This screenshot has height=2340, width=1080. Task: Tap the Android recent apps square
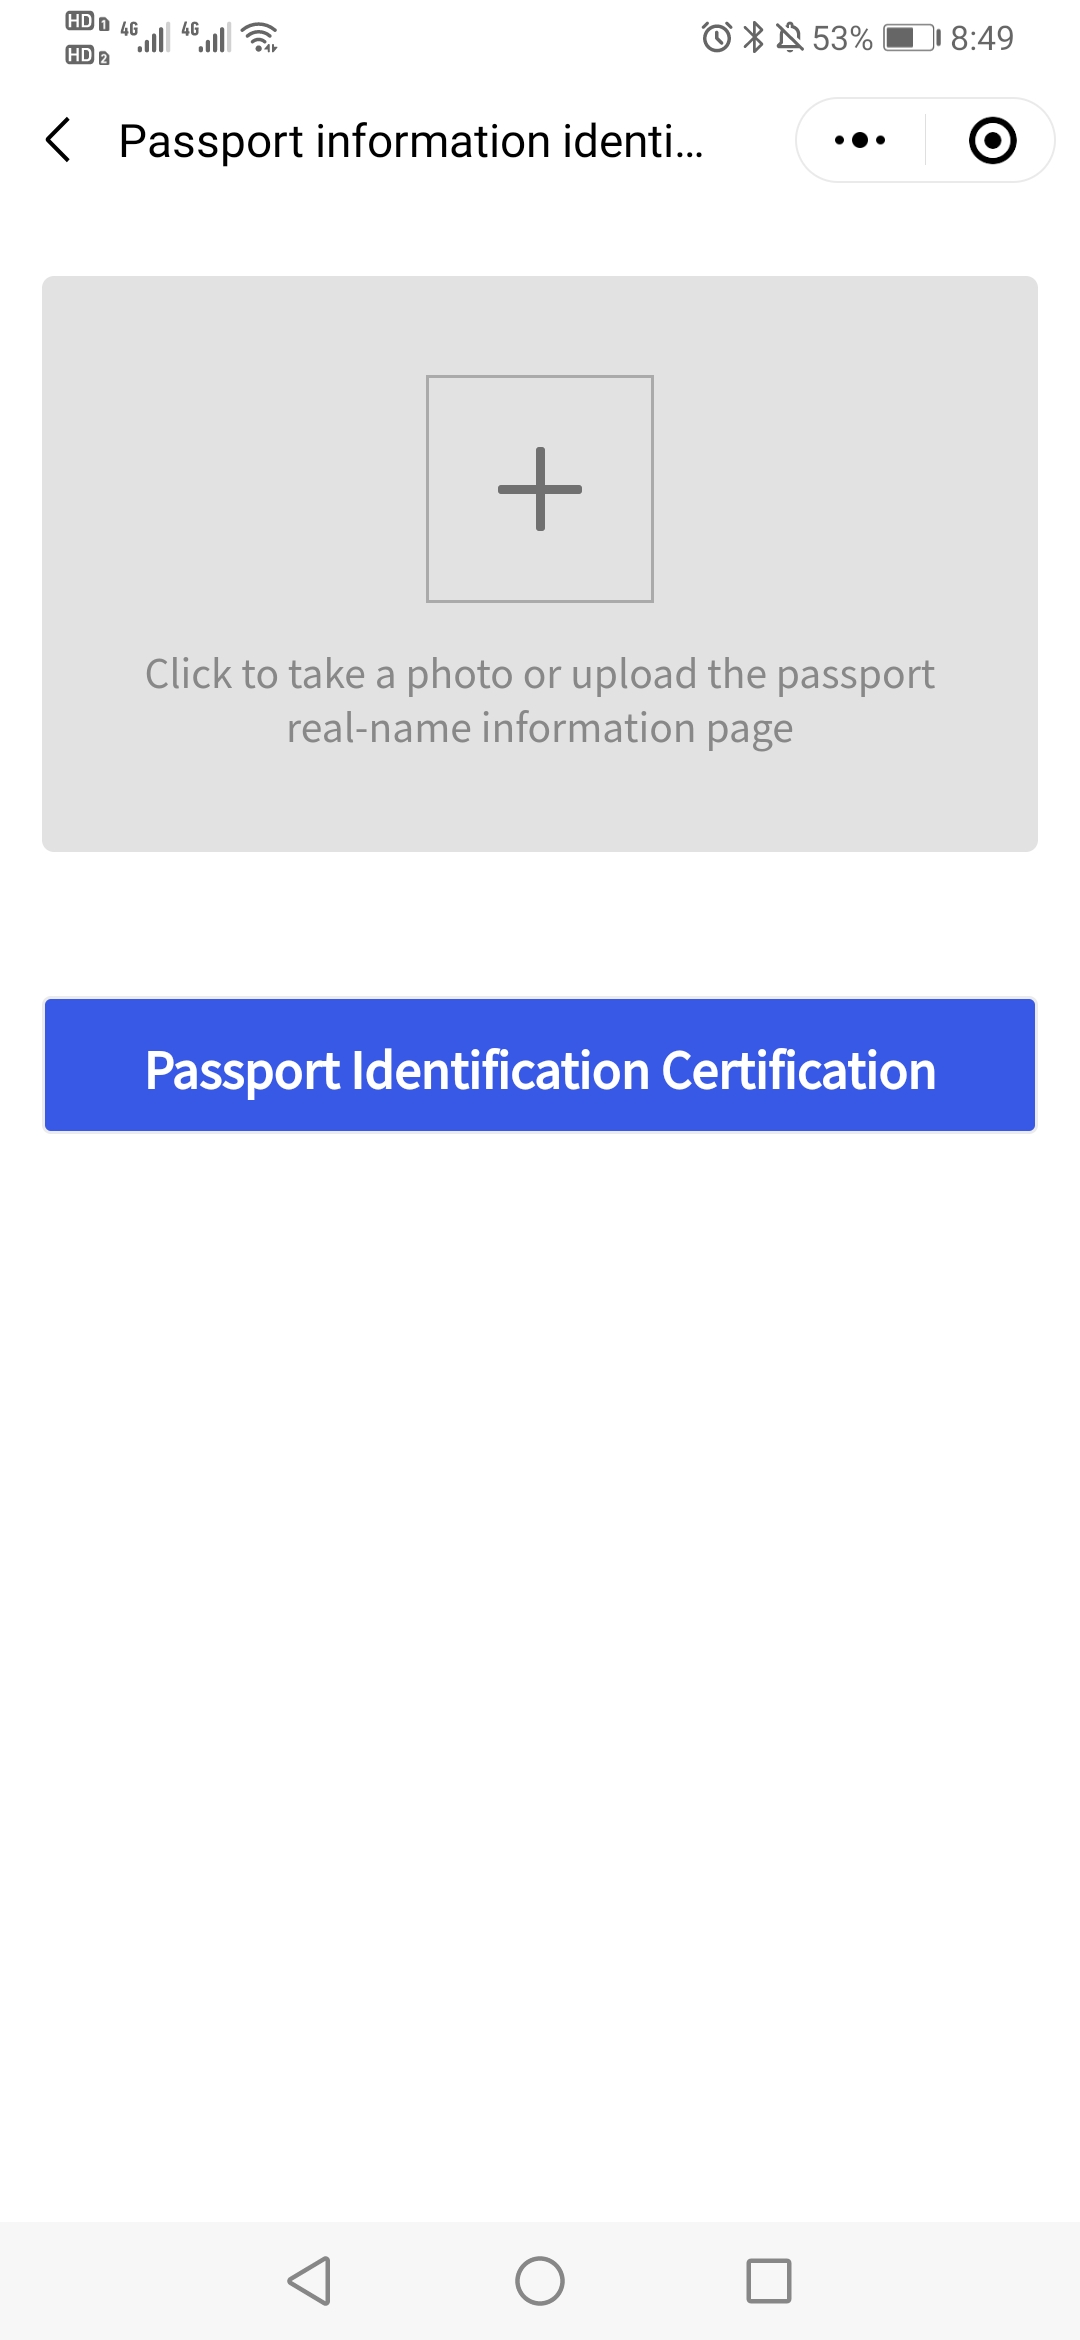[769, 2281]
